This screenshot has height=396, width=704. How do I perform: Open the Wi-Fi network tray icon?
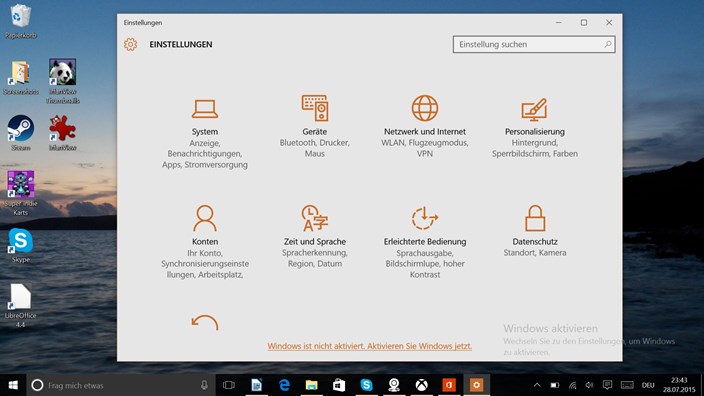point(572,385)
